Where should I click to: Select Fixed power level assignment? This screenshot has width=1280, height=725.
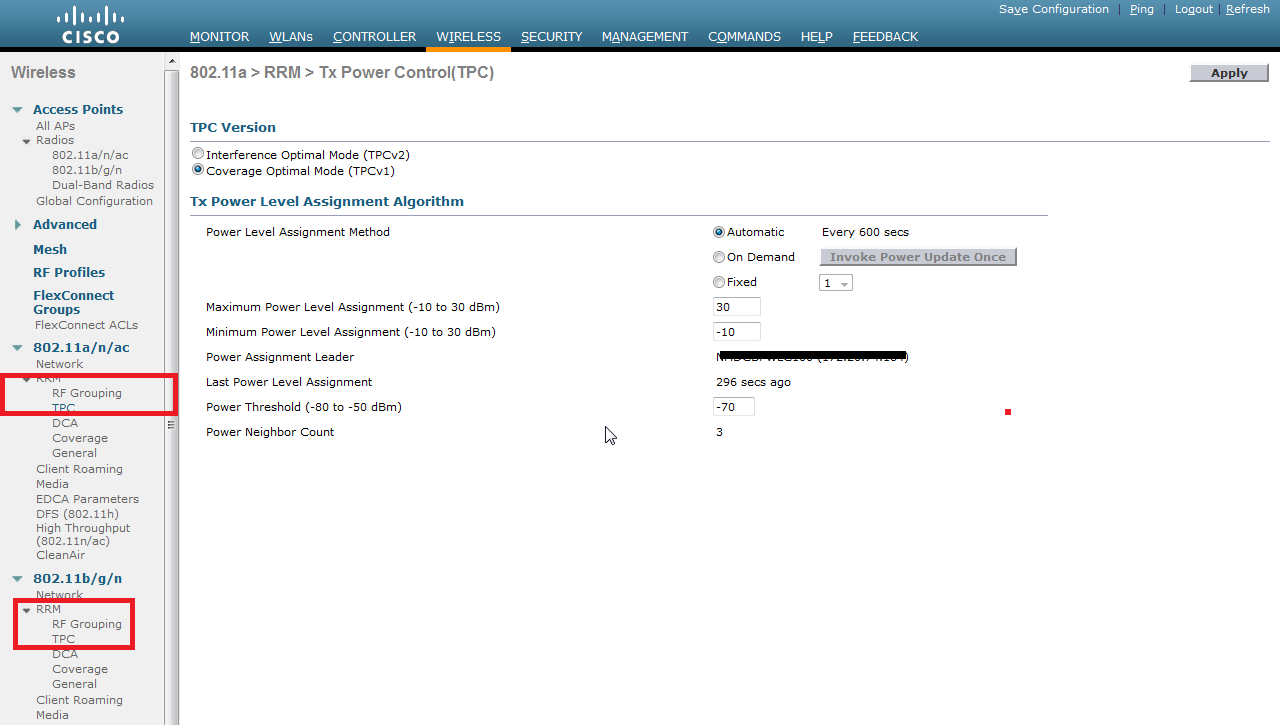point(719,282)
